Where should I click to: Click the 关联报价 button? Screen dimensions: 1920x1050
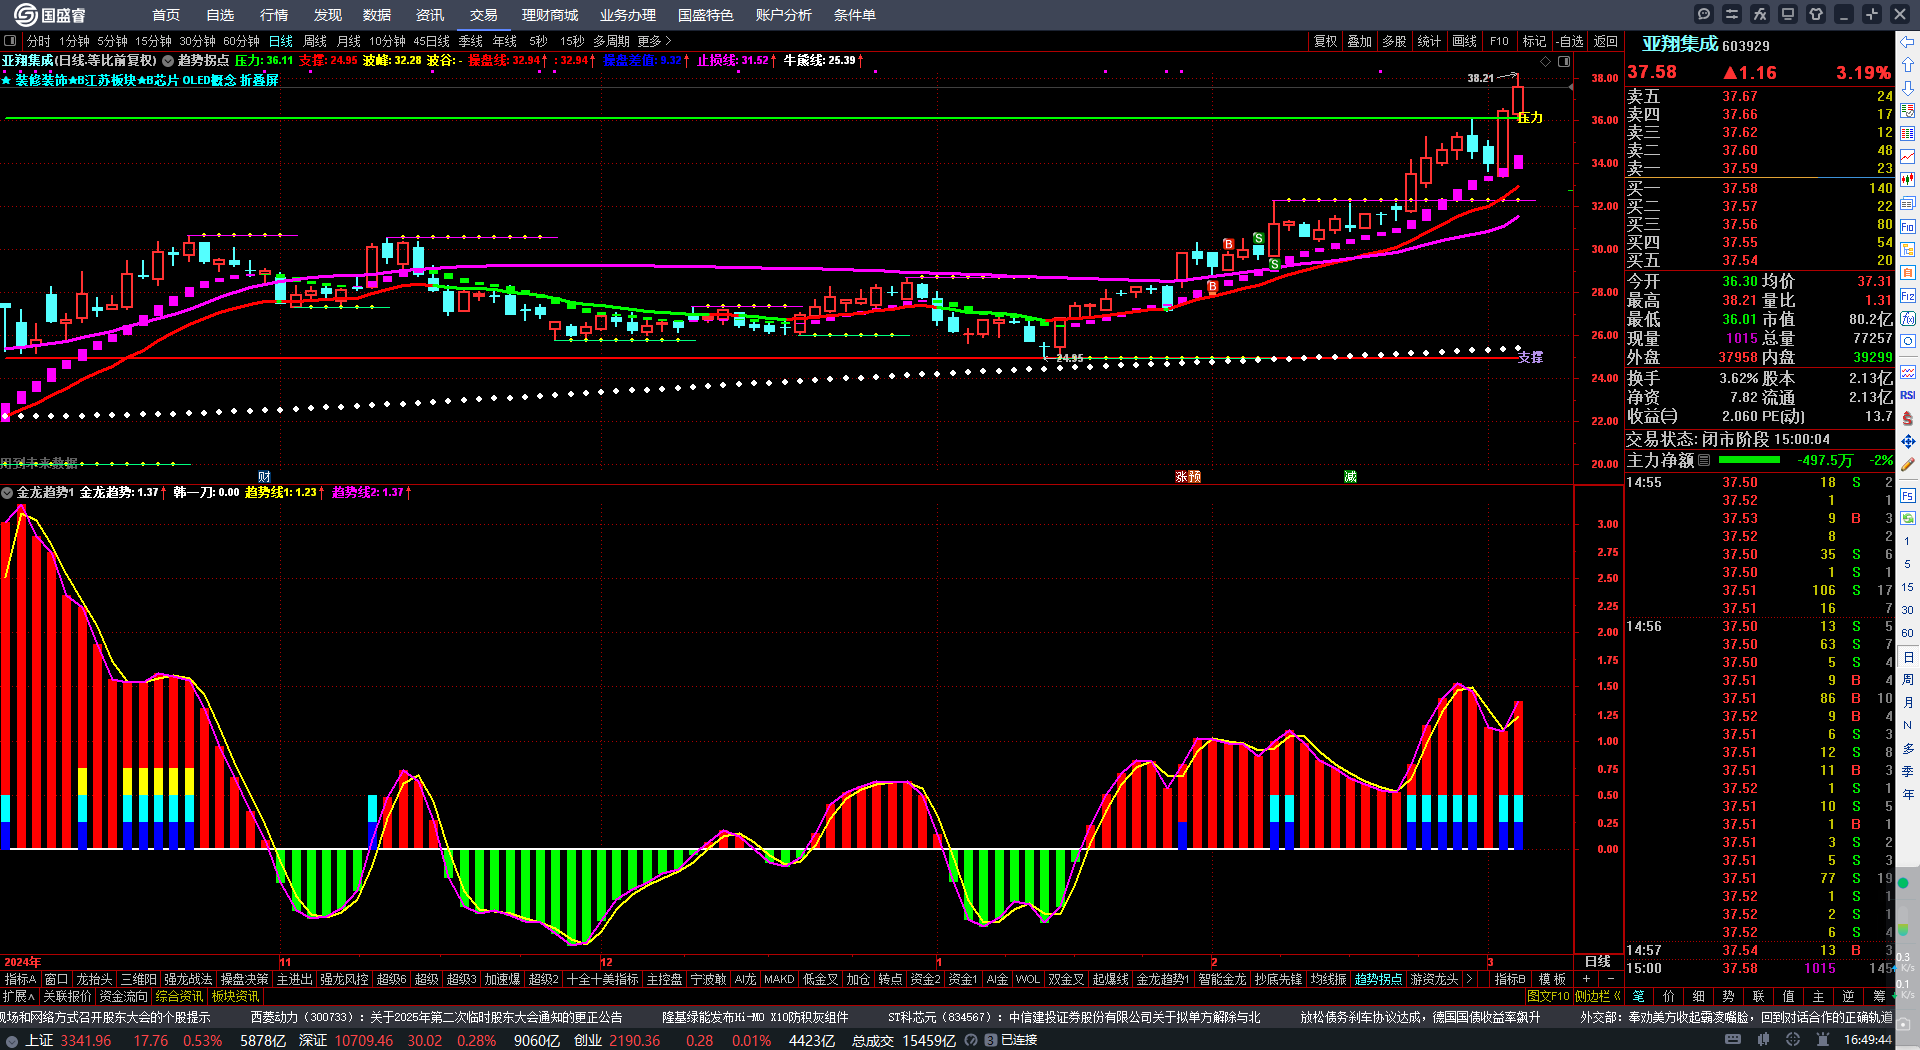tap(67, 996)
